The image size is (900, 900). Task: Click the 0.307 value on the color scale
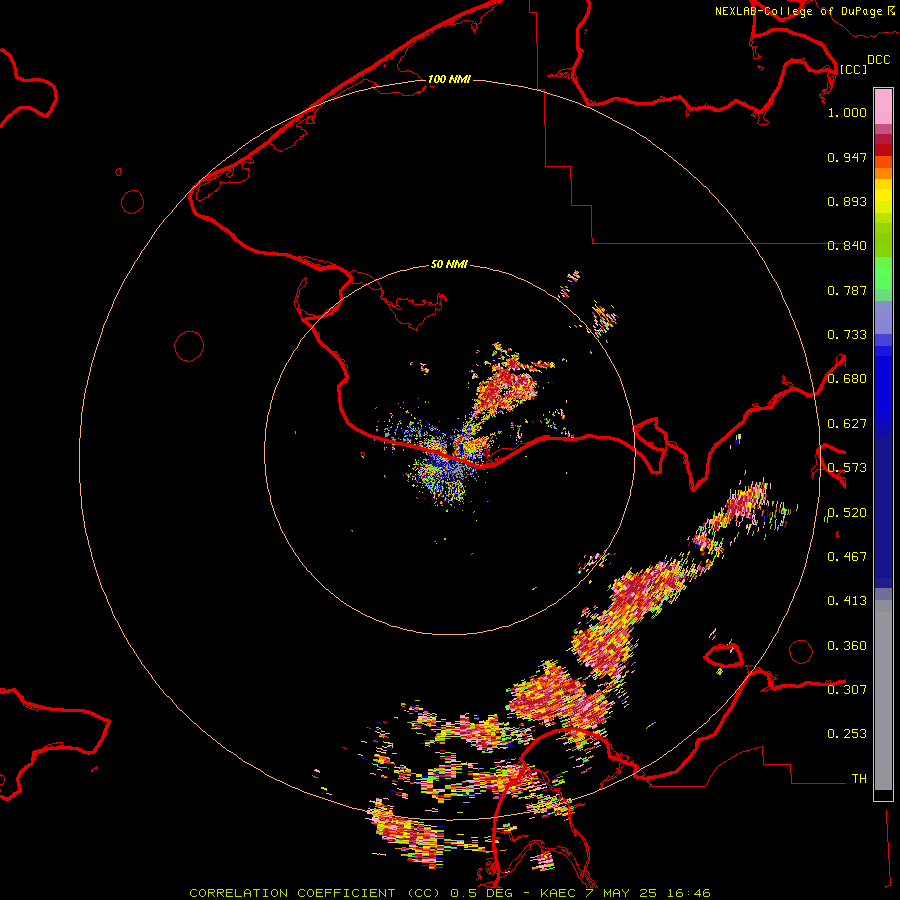[x=847, y=690]
